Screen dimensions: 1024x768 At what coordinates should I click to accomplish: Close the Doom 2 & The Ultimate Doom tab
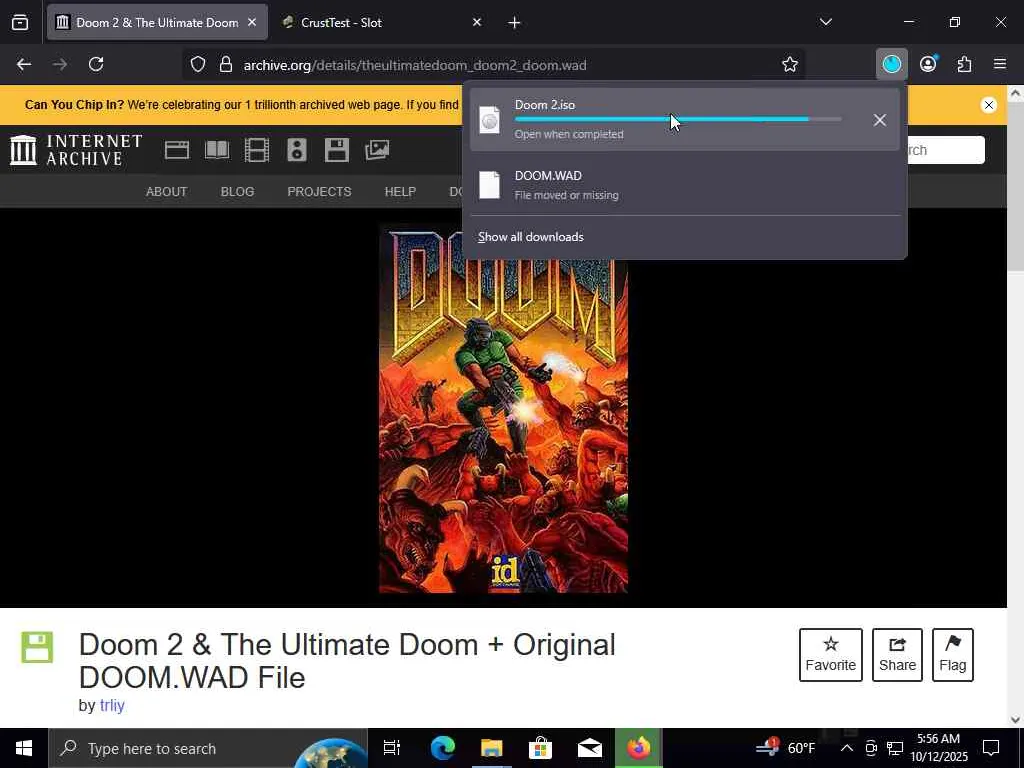(x=252, y=22)
